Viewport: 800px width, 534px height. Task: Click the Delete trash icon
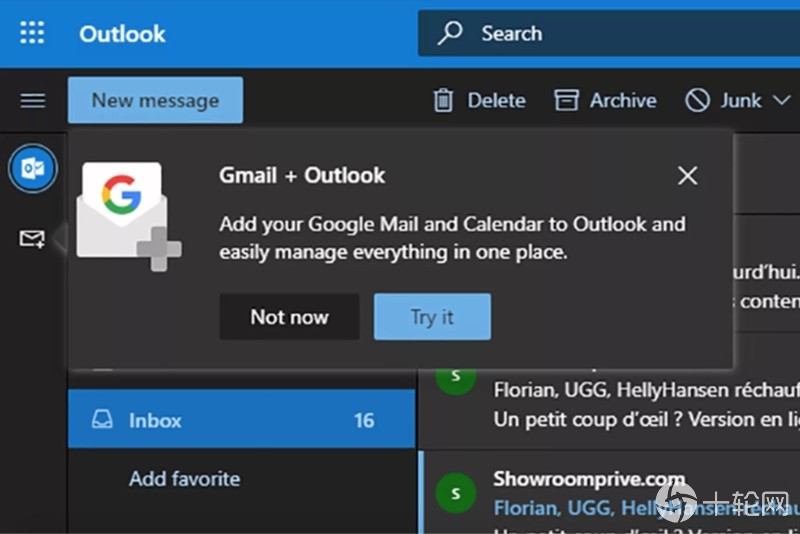click(x=443, y=100)
